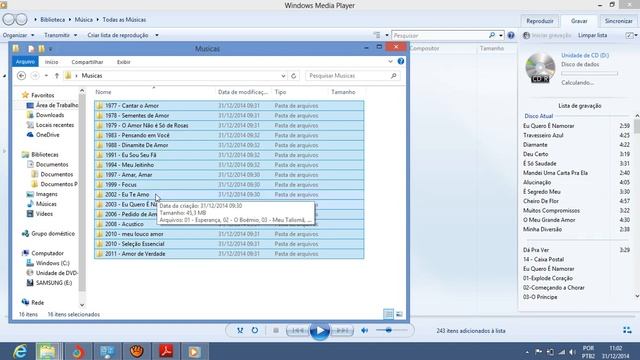The image size is (640, 360).
Task: Open Adobe Reader from the taskbar
Action: coord(166,351)
